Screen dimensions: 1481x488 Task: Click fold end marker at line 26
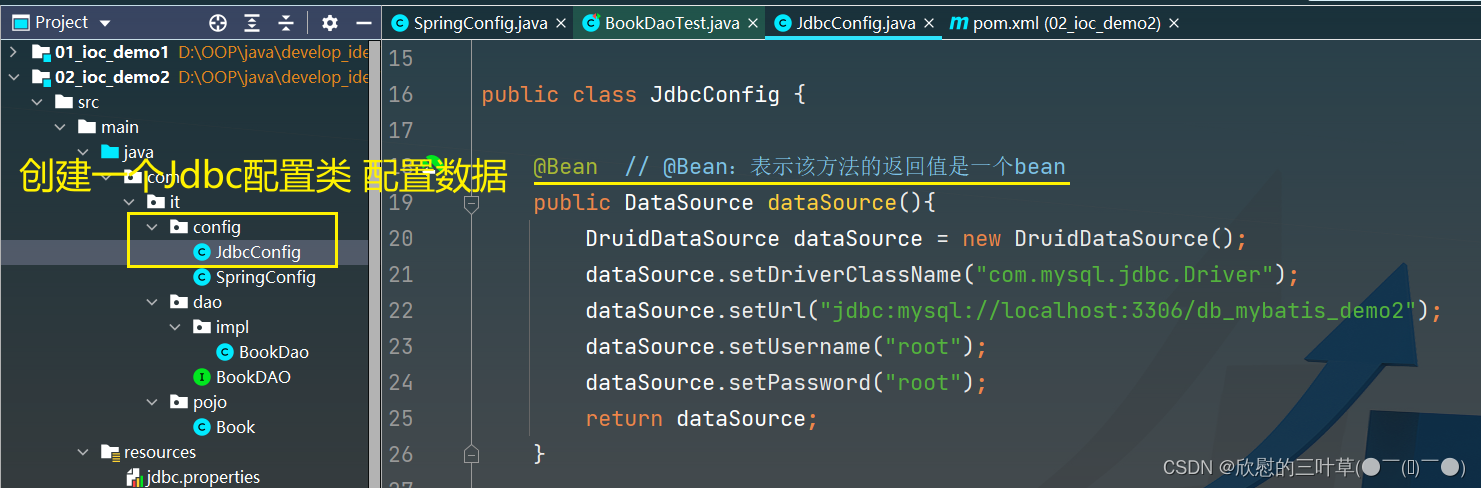pos(471,454)
